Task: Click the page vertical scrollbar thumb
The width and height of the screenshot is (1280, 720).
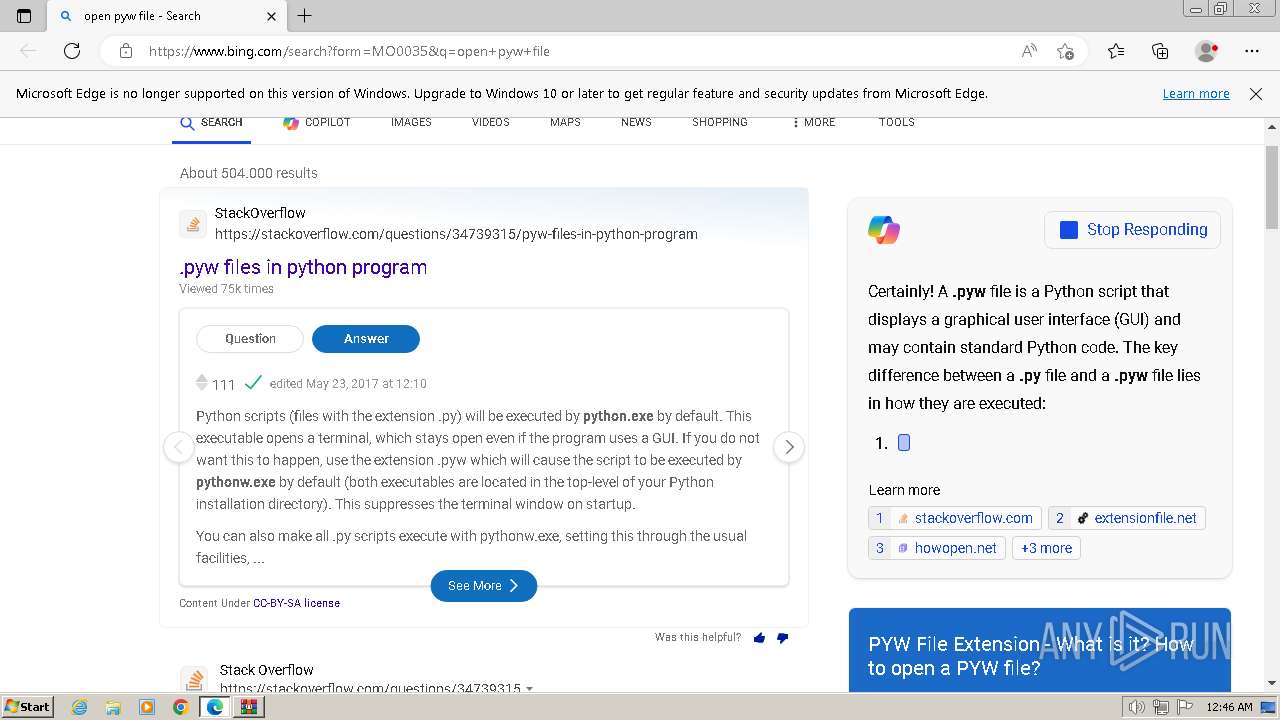Action: [x=1272, y=188]
